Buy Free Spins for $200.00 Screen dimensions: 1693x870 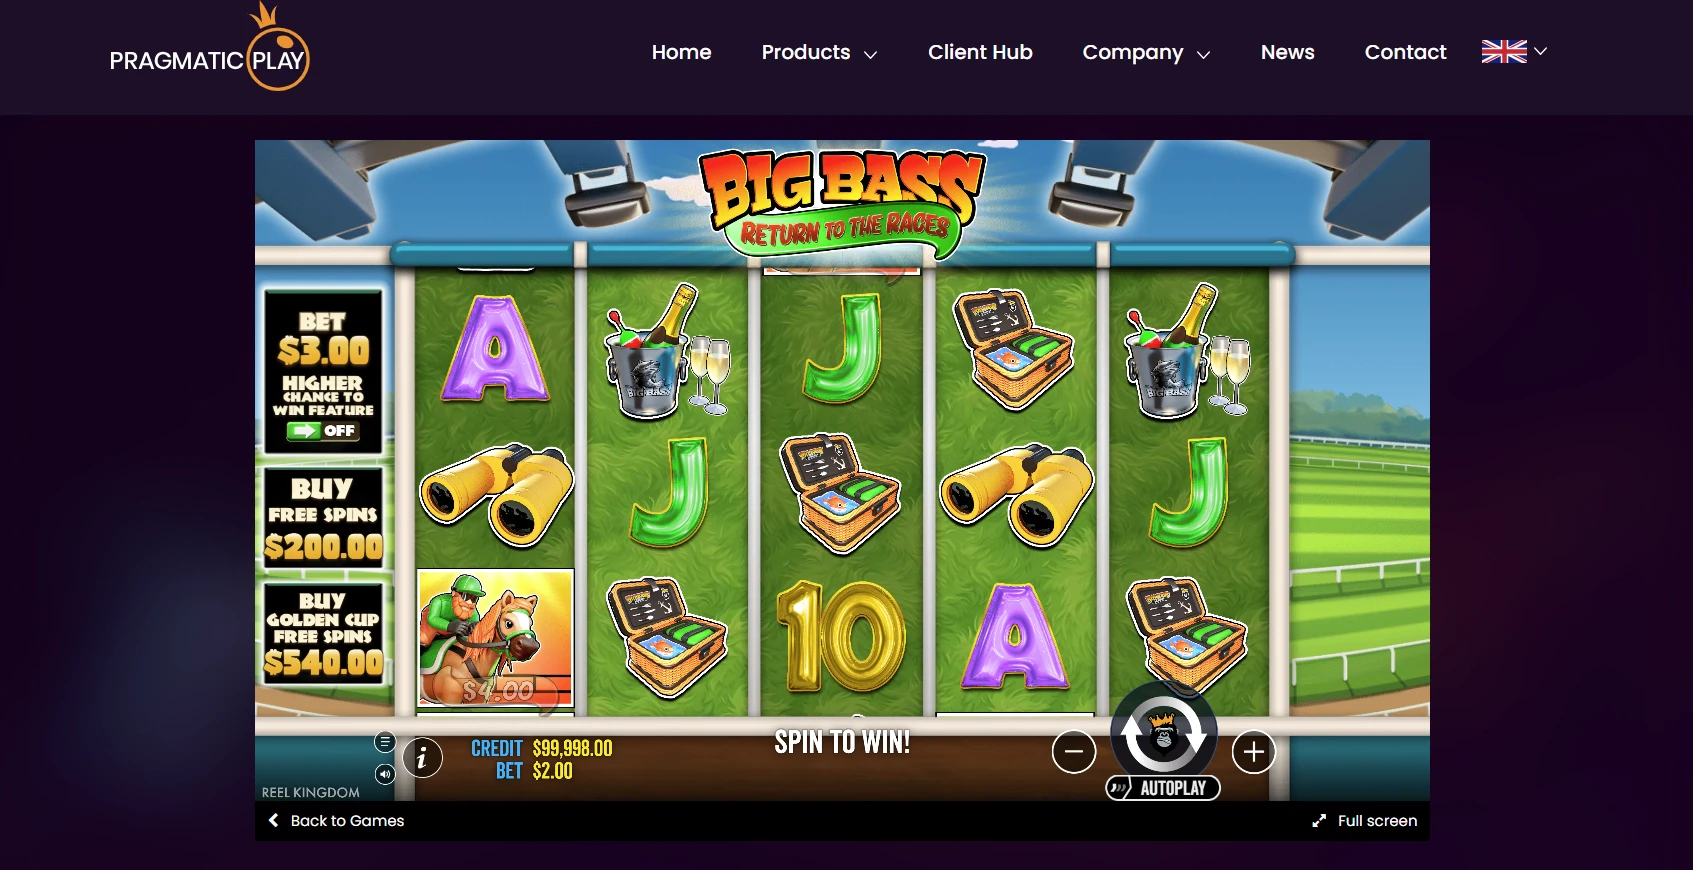pyautogui.click(x=323, y=517)
